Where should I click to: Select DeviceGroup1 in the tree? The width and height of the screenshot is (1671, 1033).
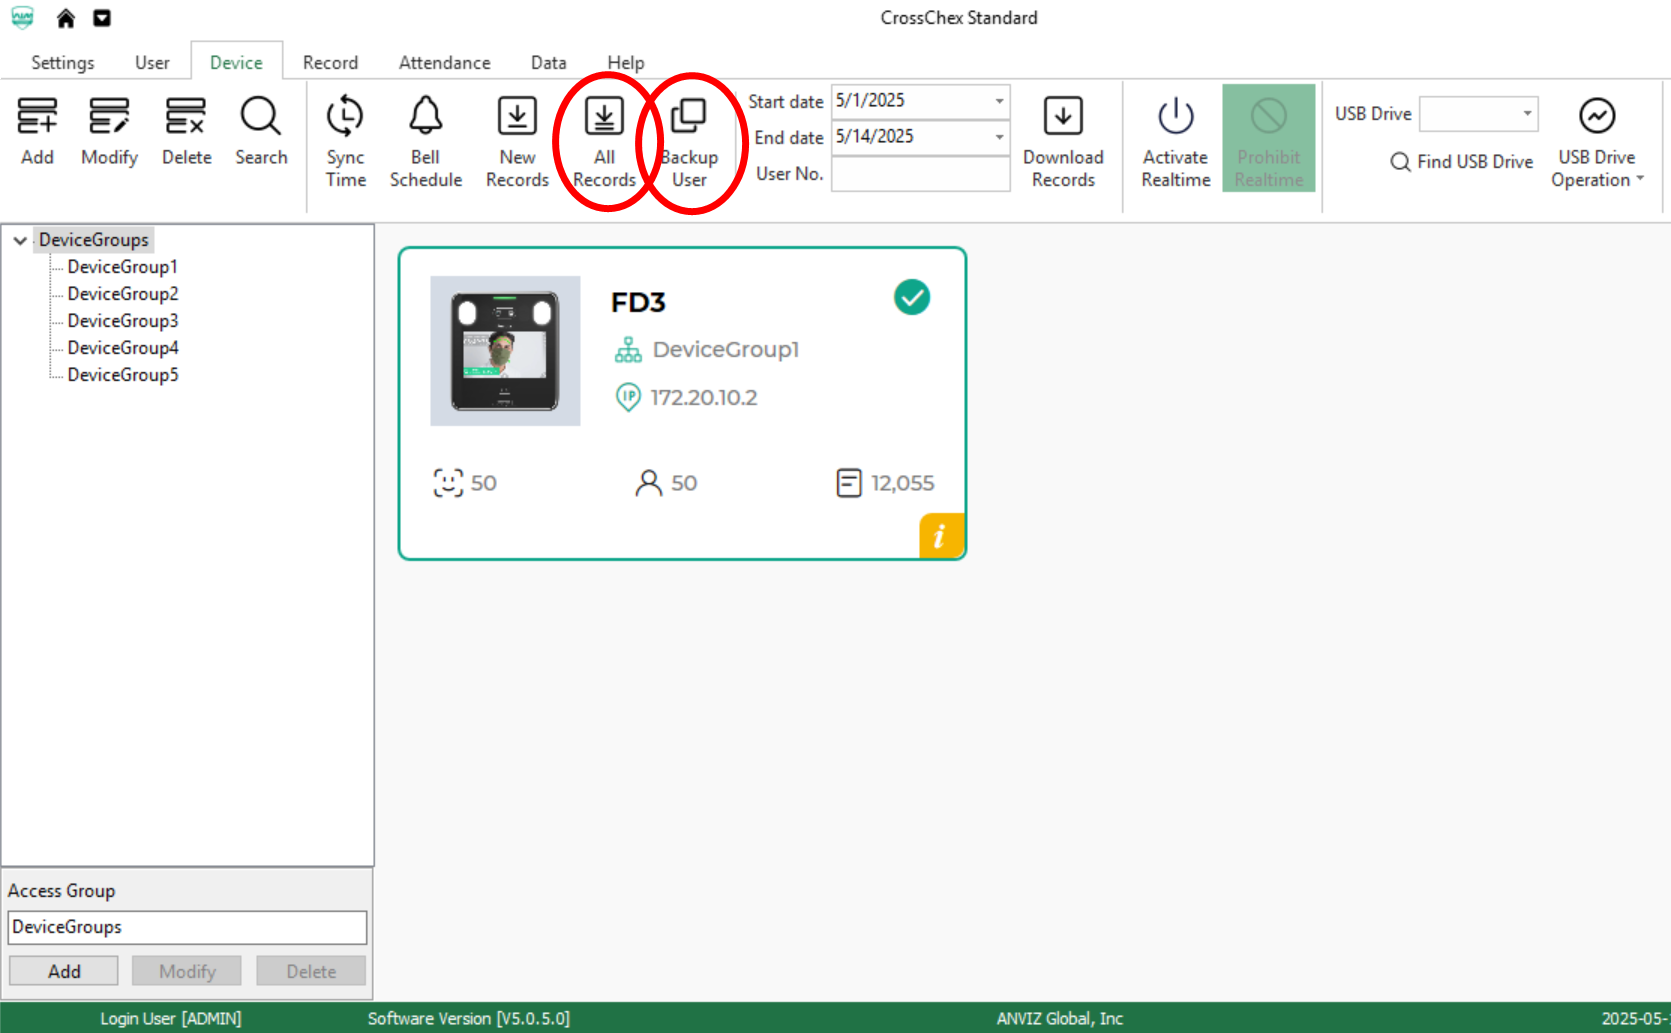tap(122, 267)
